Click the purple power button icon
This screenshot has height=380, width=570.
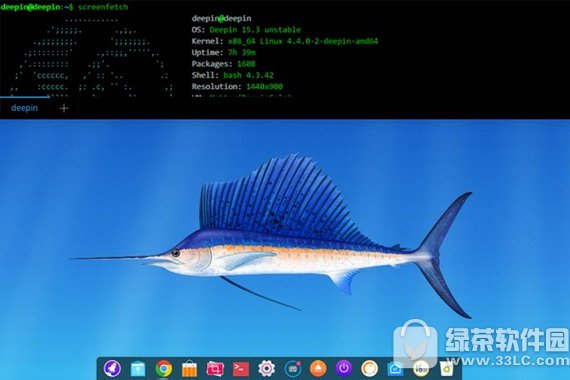[x=344, y=369]
